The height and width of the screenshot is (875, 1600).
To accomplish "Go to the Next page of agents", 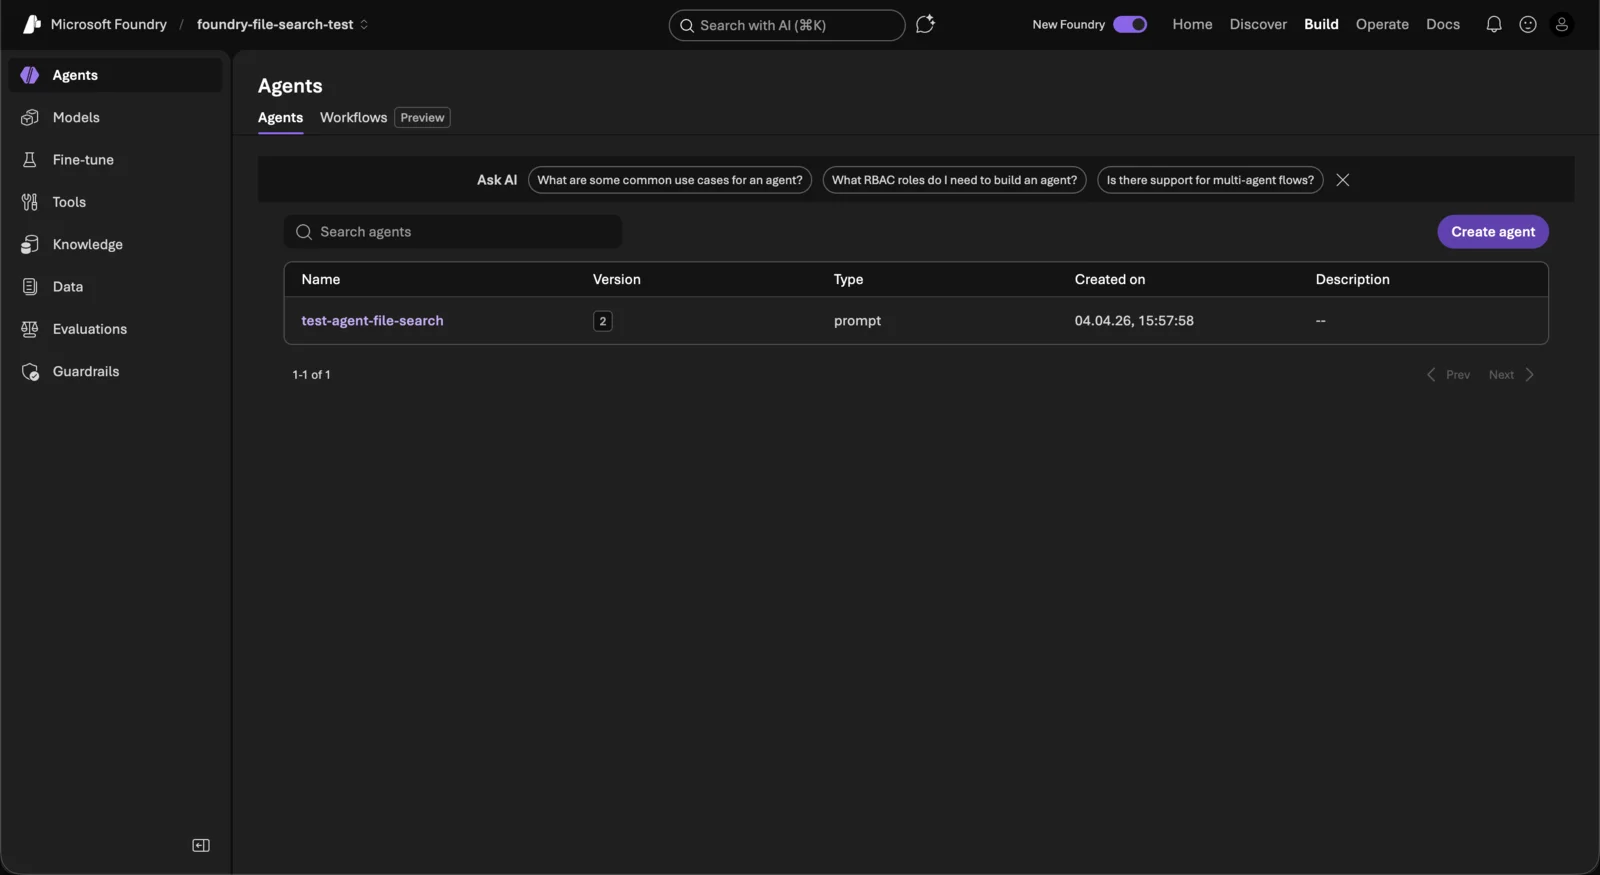I will tap(1510, 375).
